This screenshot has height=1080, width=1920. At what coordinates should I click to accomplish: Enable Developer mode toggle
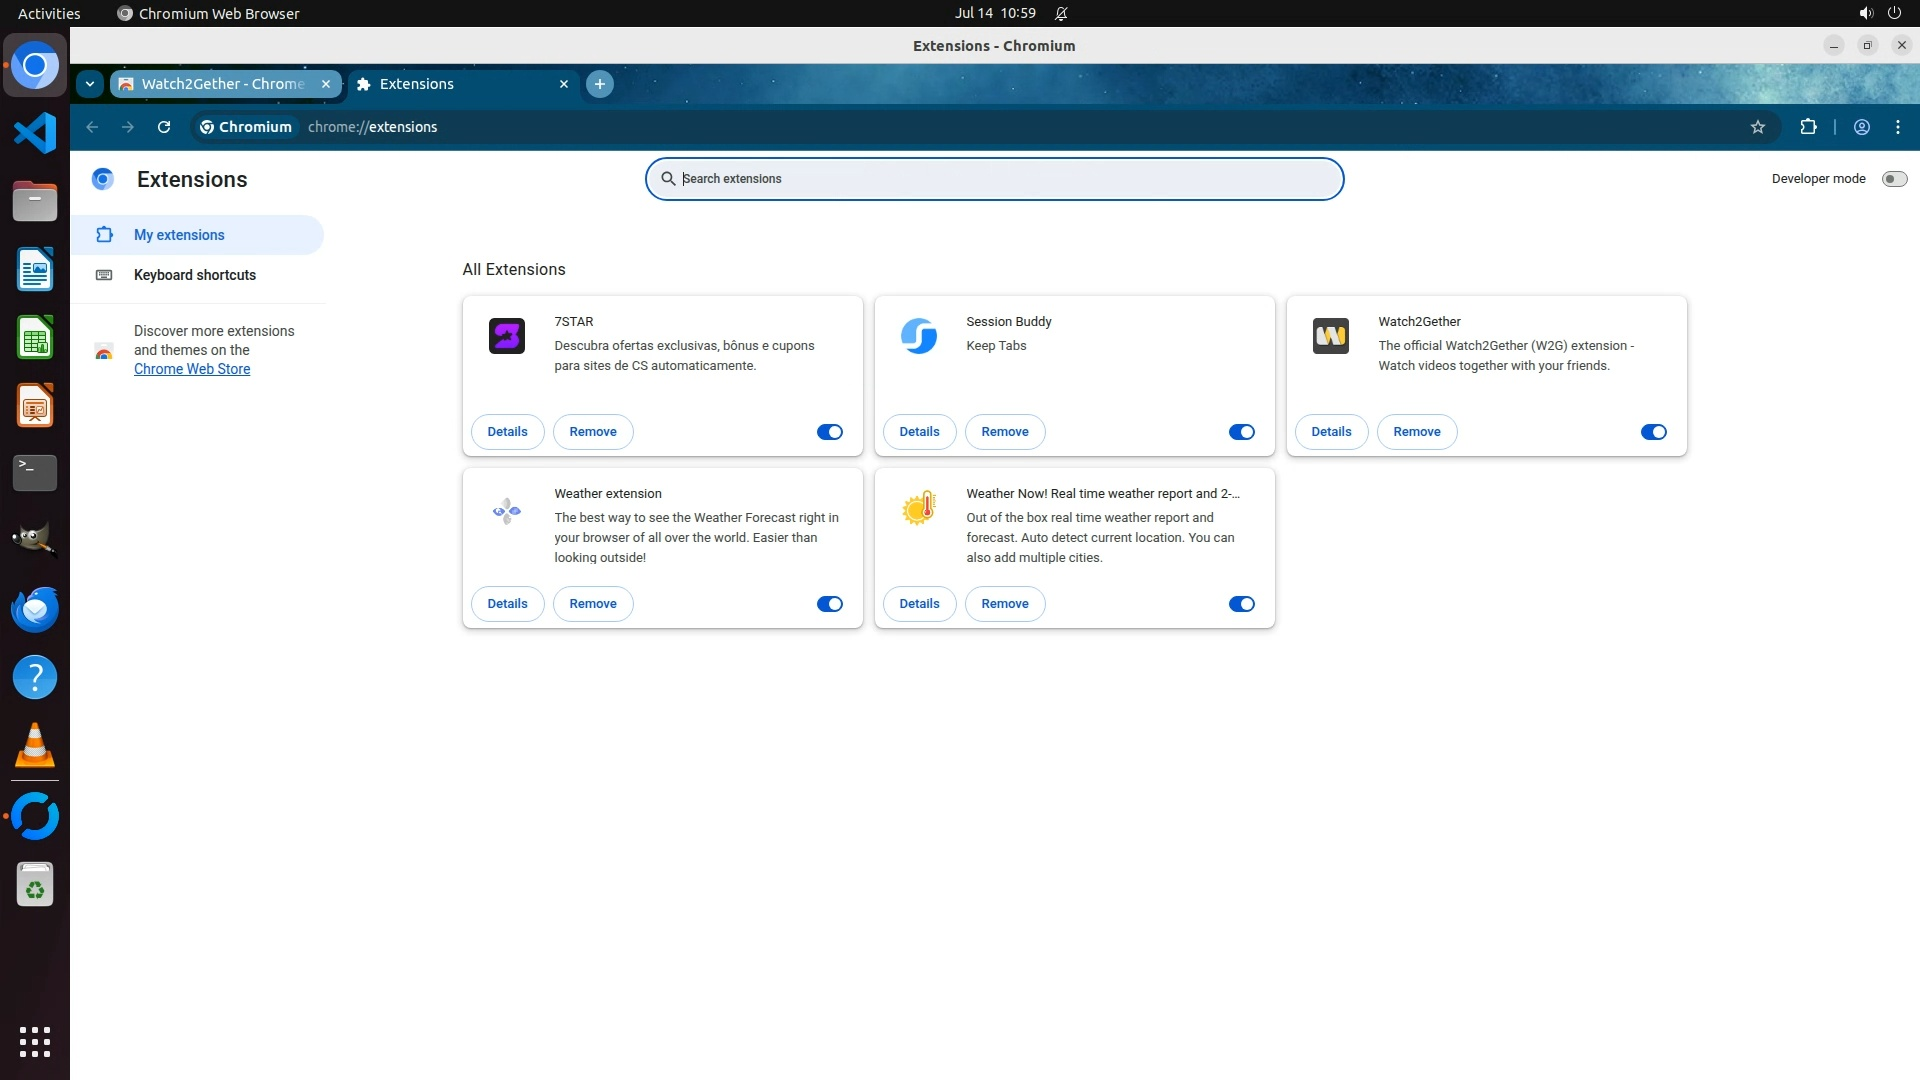pyautogui.click(x=1894, y=179)
